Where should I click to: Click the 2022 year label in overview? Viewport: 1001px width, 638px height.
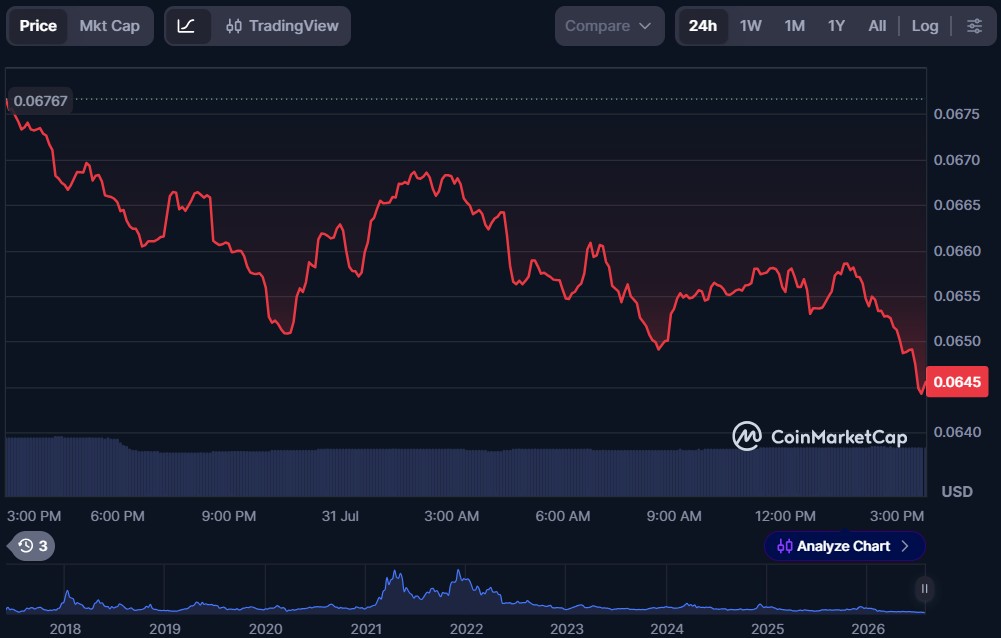pos(466,629)
